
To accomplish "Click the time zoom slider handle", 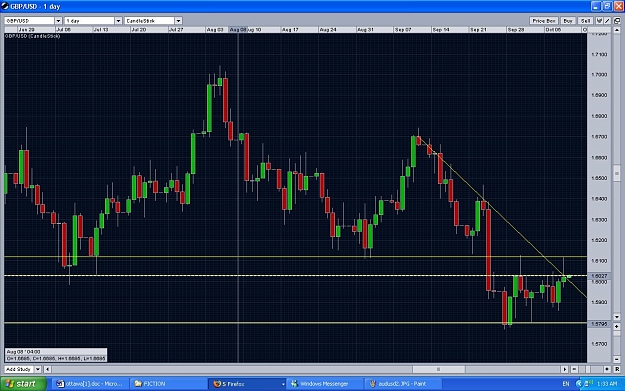I will 588,369.
